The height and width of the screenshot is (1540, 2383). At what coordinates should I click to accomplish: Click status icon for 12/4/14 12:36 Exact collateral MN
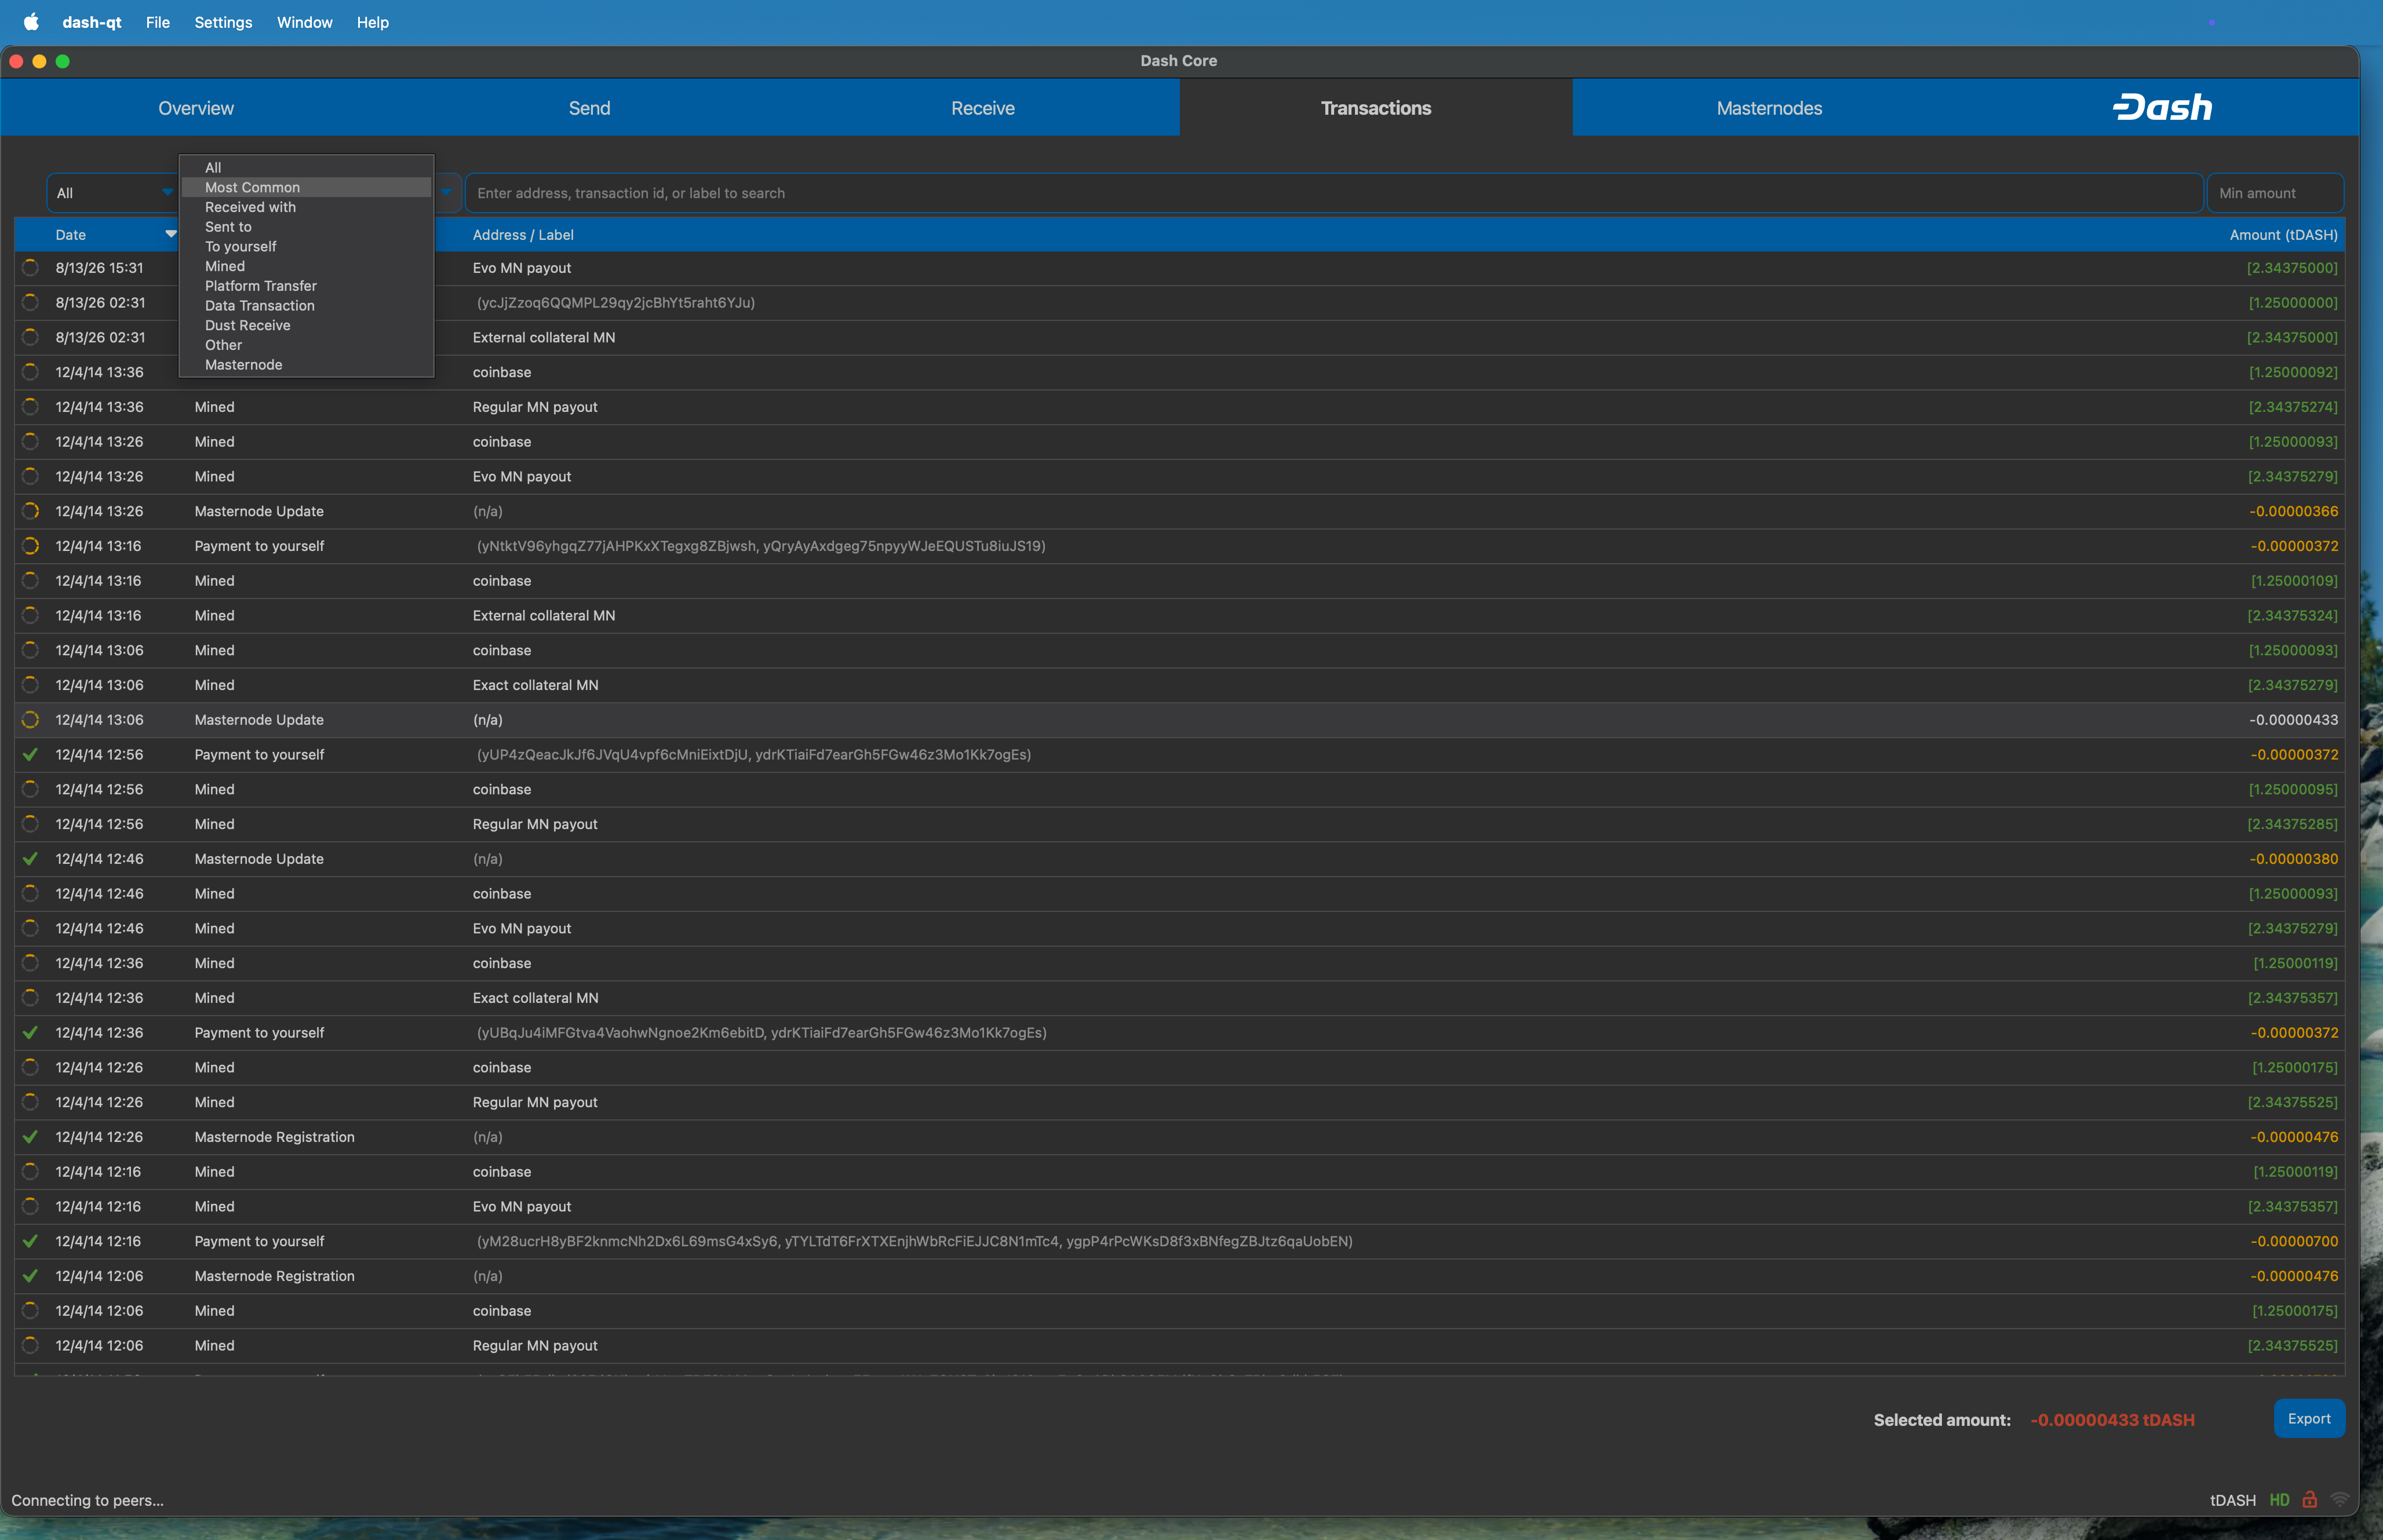coord(31,998)
